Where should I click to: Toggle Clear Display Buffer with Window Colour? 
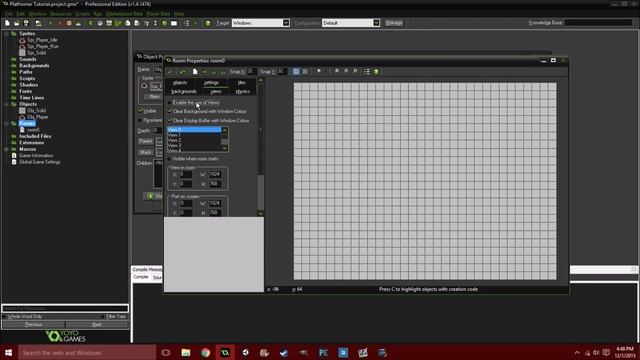tap(170, 121)
